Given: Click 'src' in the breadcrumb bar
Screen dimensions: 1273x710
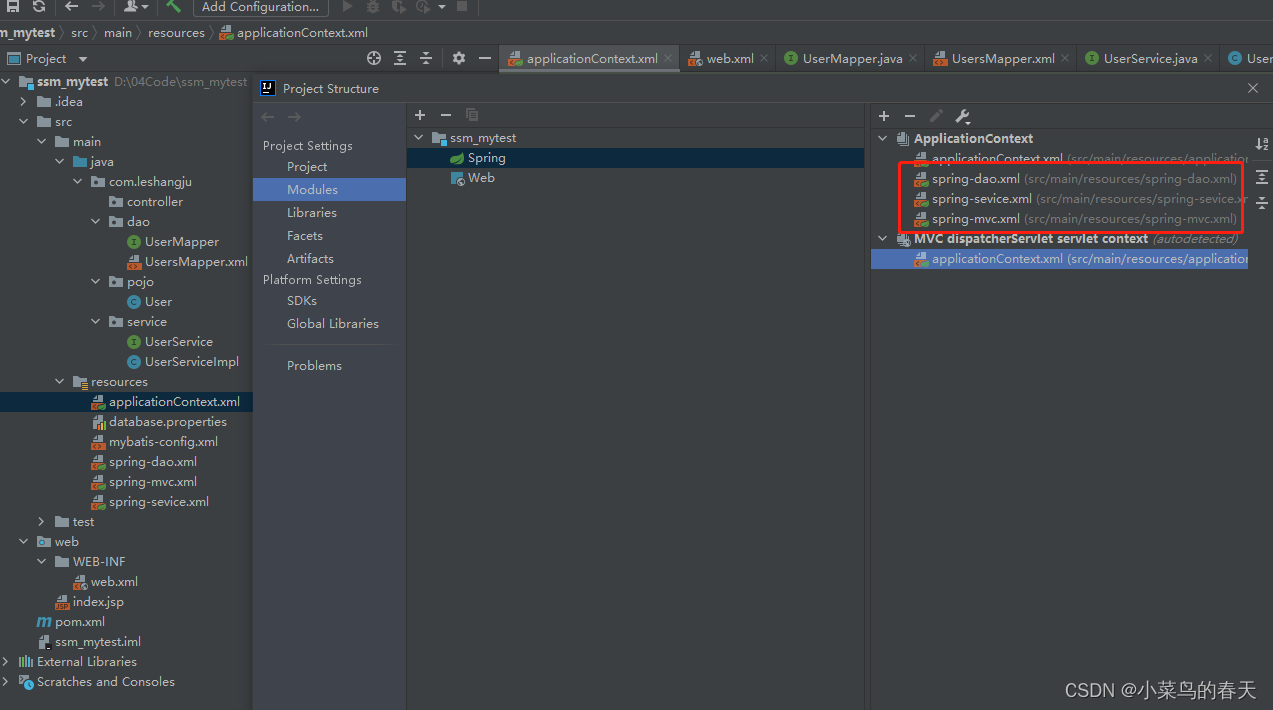Looking at the screenshot, I should coord(79,33).
